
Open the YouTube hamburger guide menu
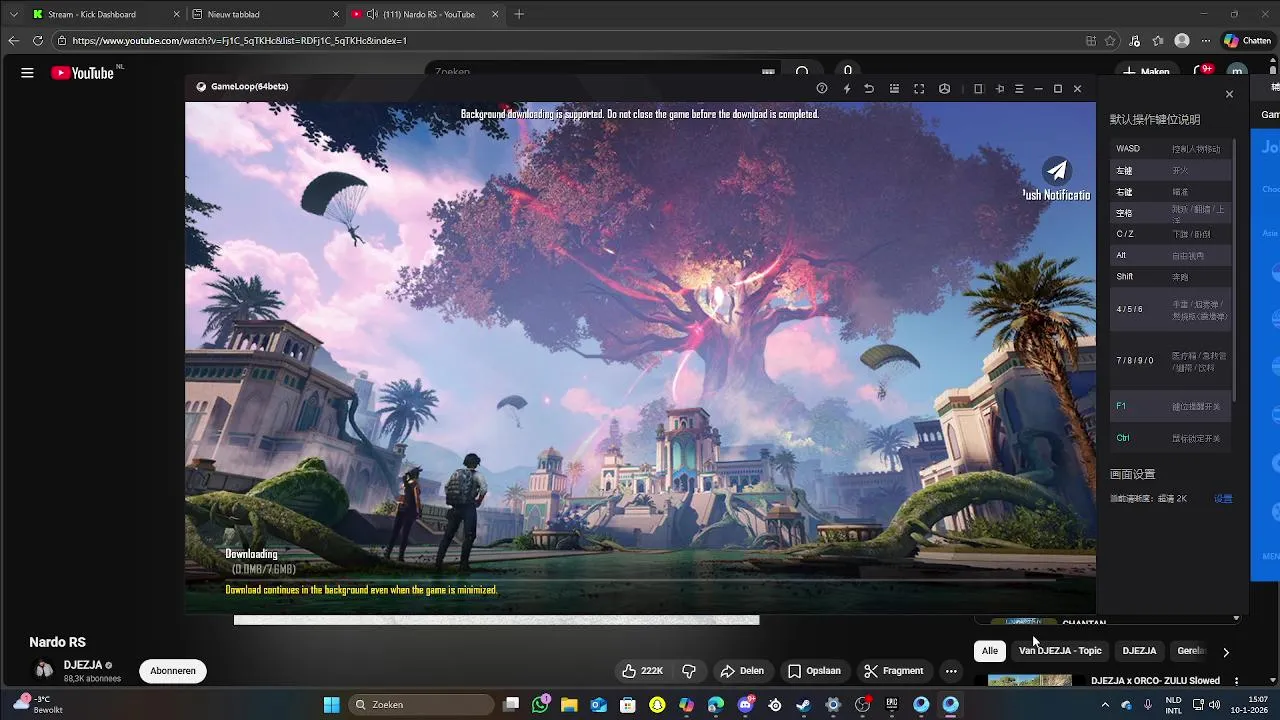click(x=27, y=73)
